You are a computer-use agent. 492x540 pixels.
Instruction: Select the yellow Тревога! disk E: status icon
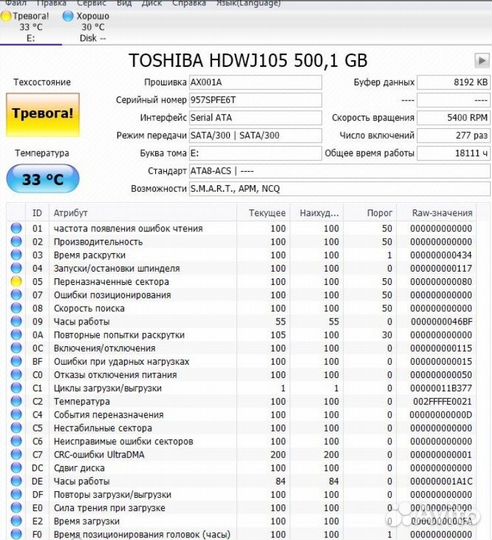click(x=6, y=16)
